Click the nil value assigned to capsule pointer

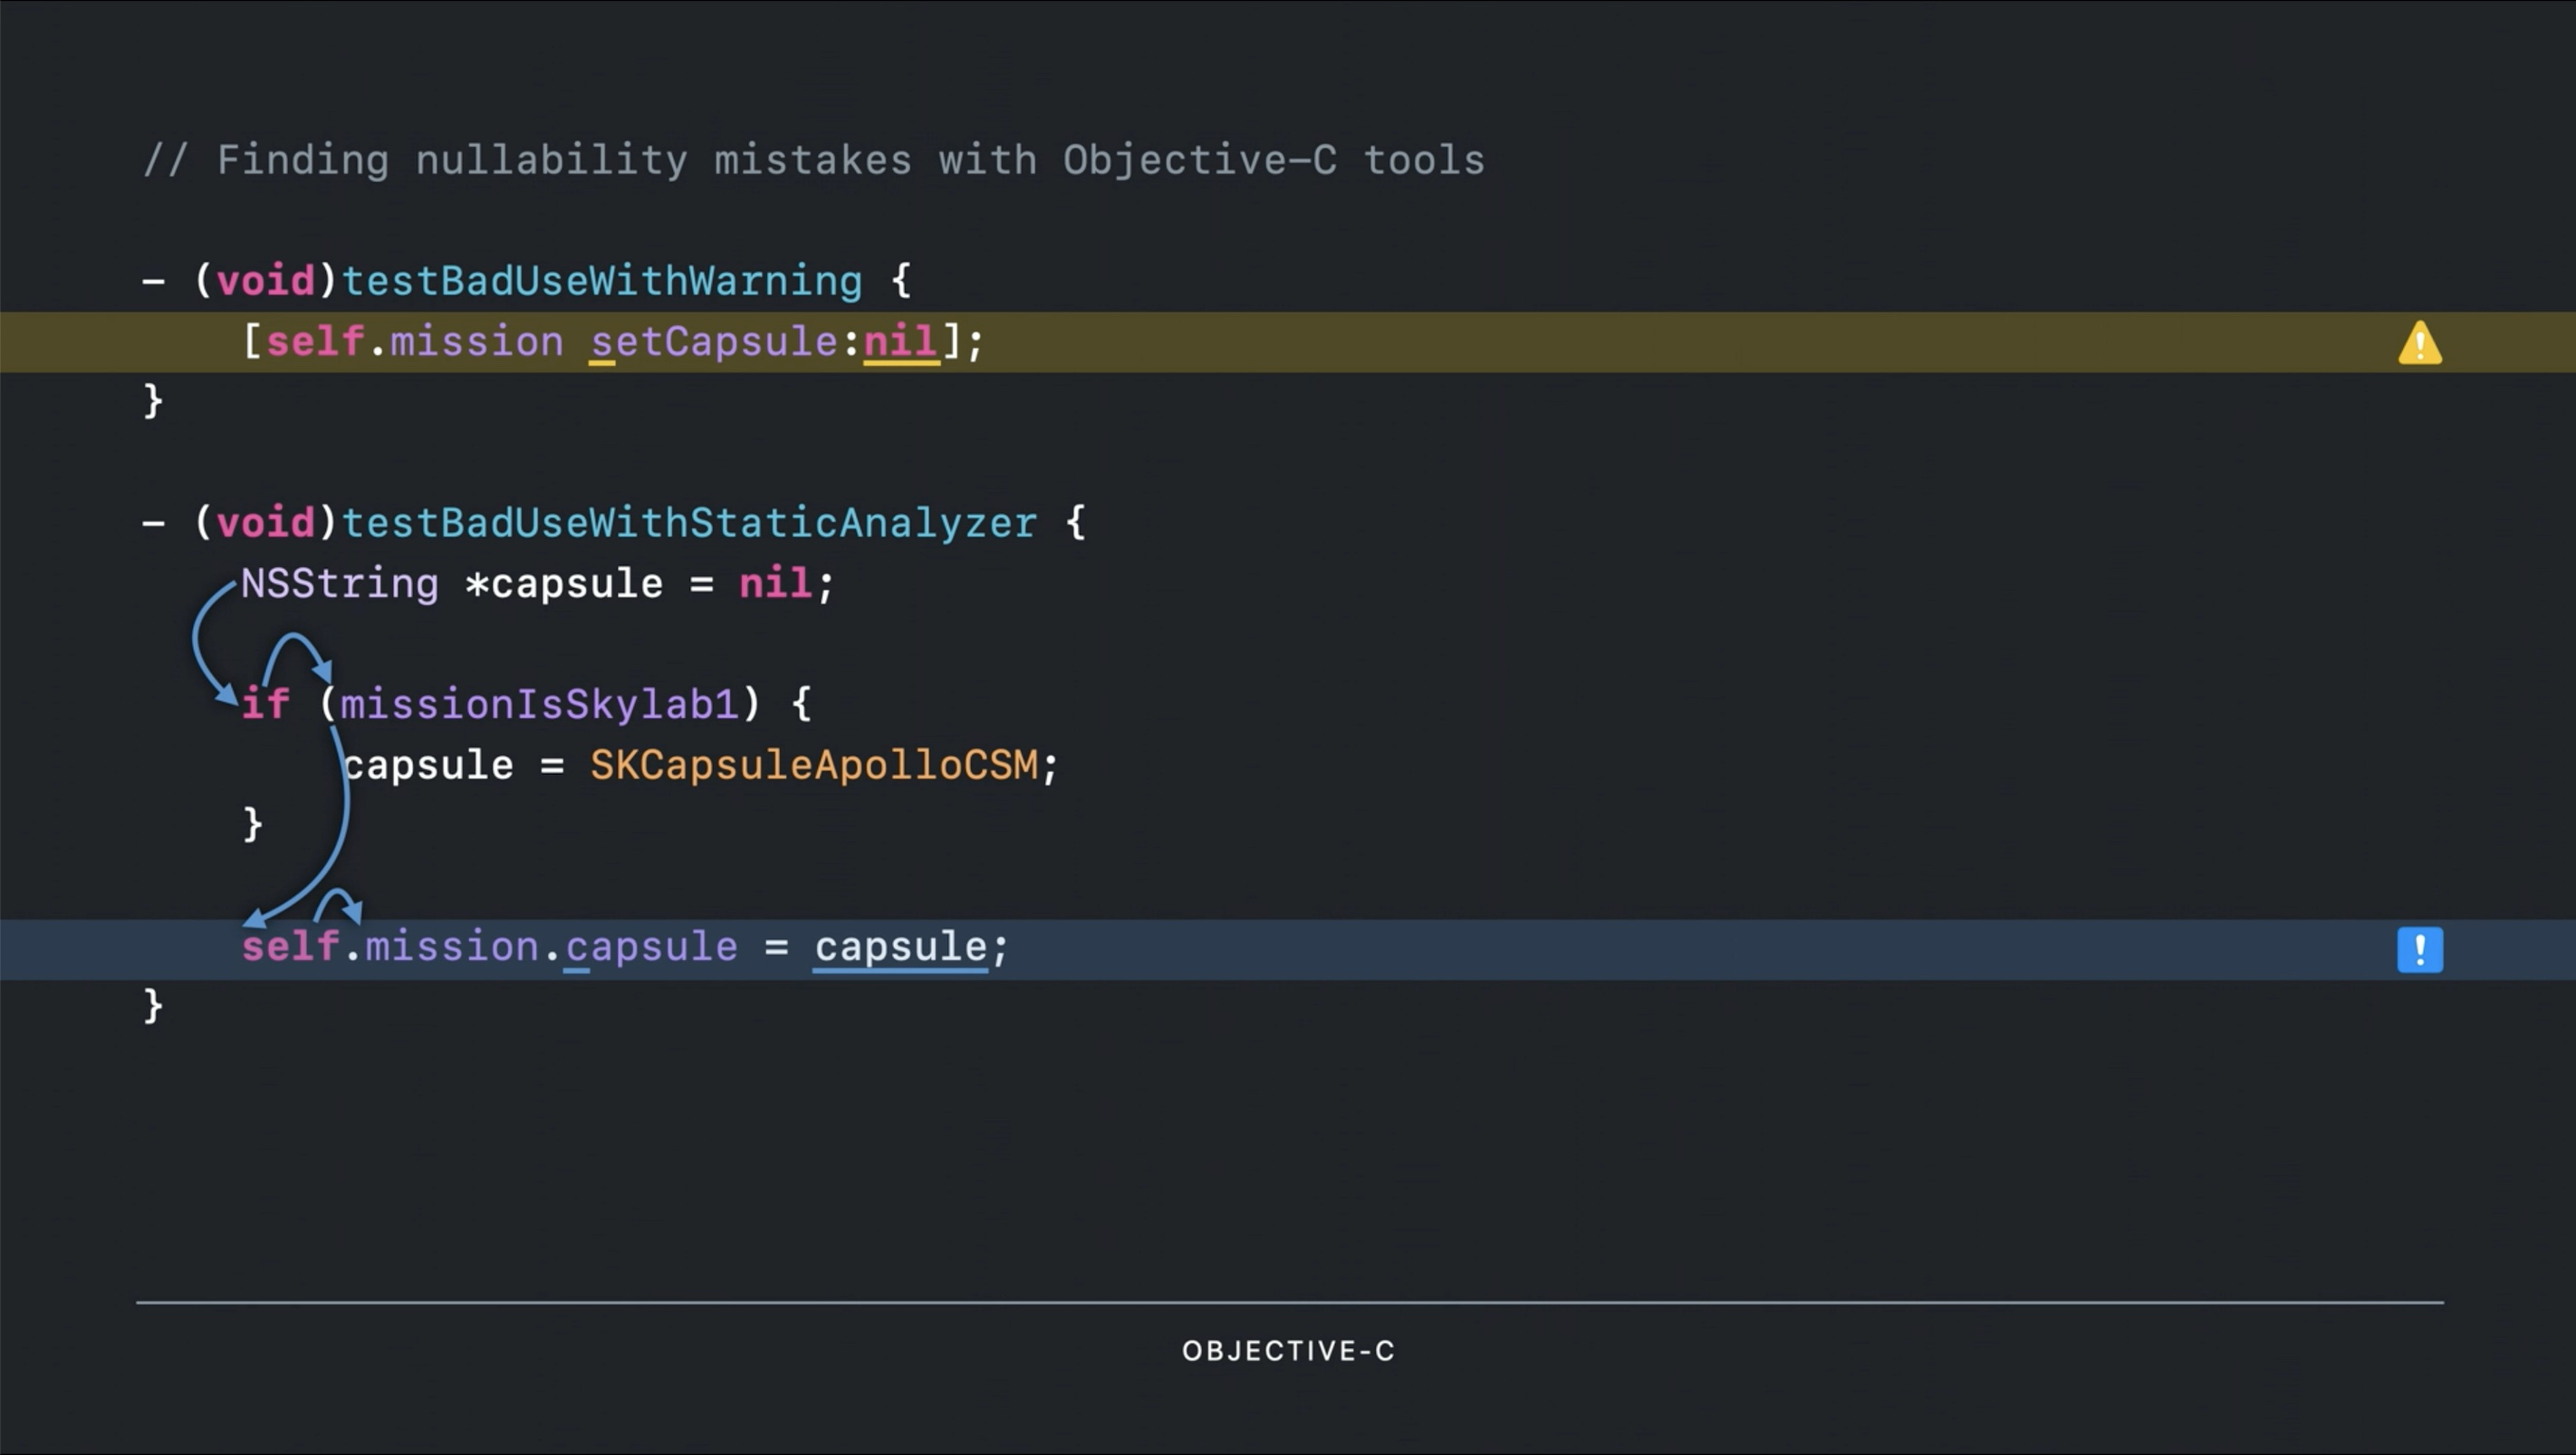775,584
